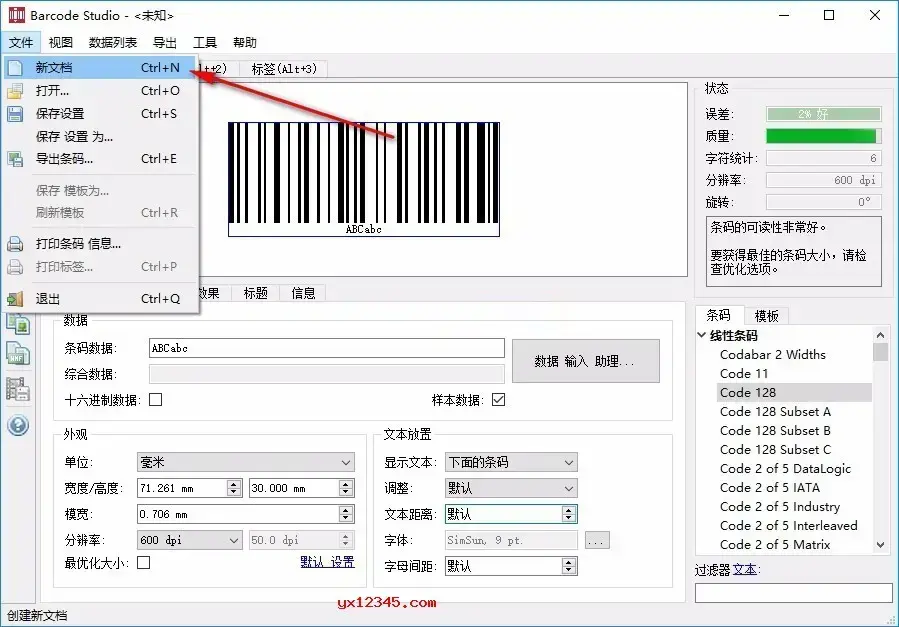Open the 数据列表 menu

[113, 42]
